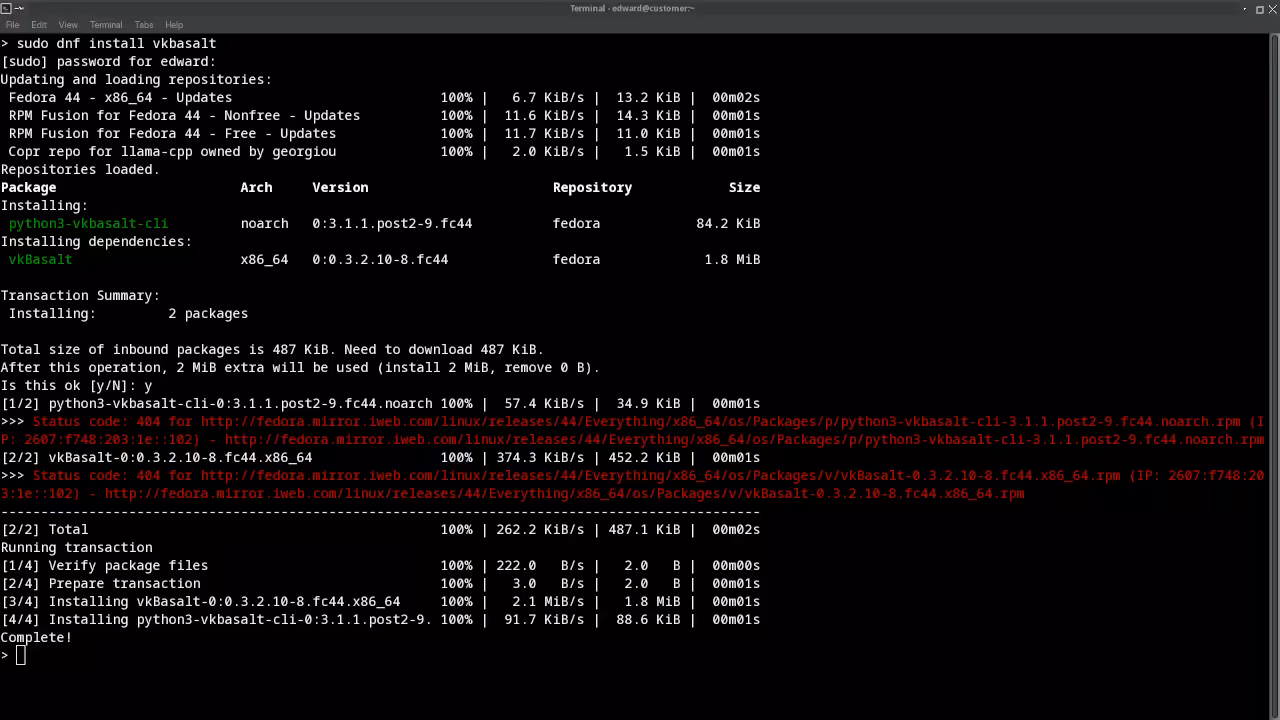Click the shell prompt cursor on last line
This screenshot has width=1280, height=720.
pos(20,655)
